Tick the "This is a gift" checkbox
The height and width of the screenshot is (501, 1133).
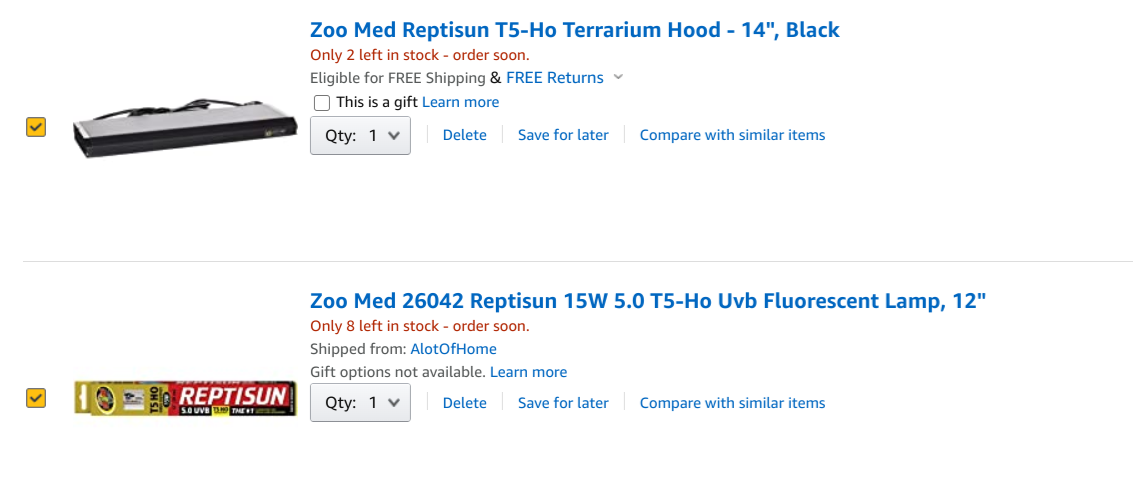pyautogui.click(x=322, y=103)
